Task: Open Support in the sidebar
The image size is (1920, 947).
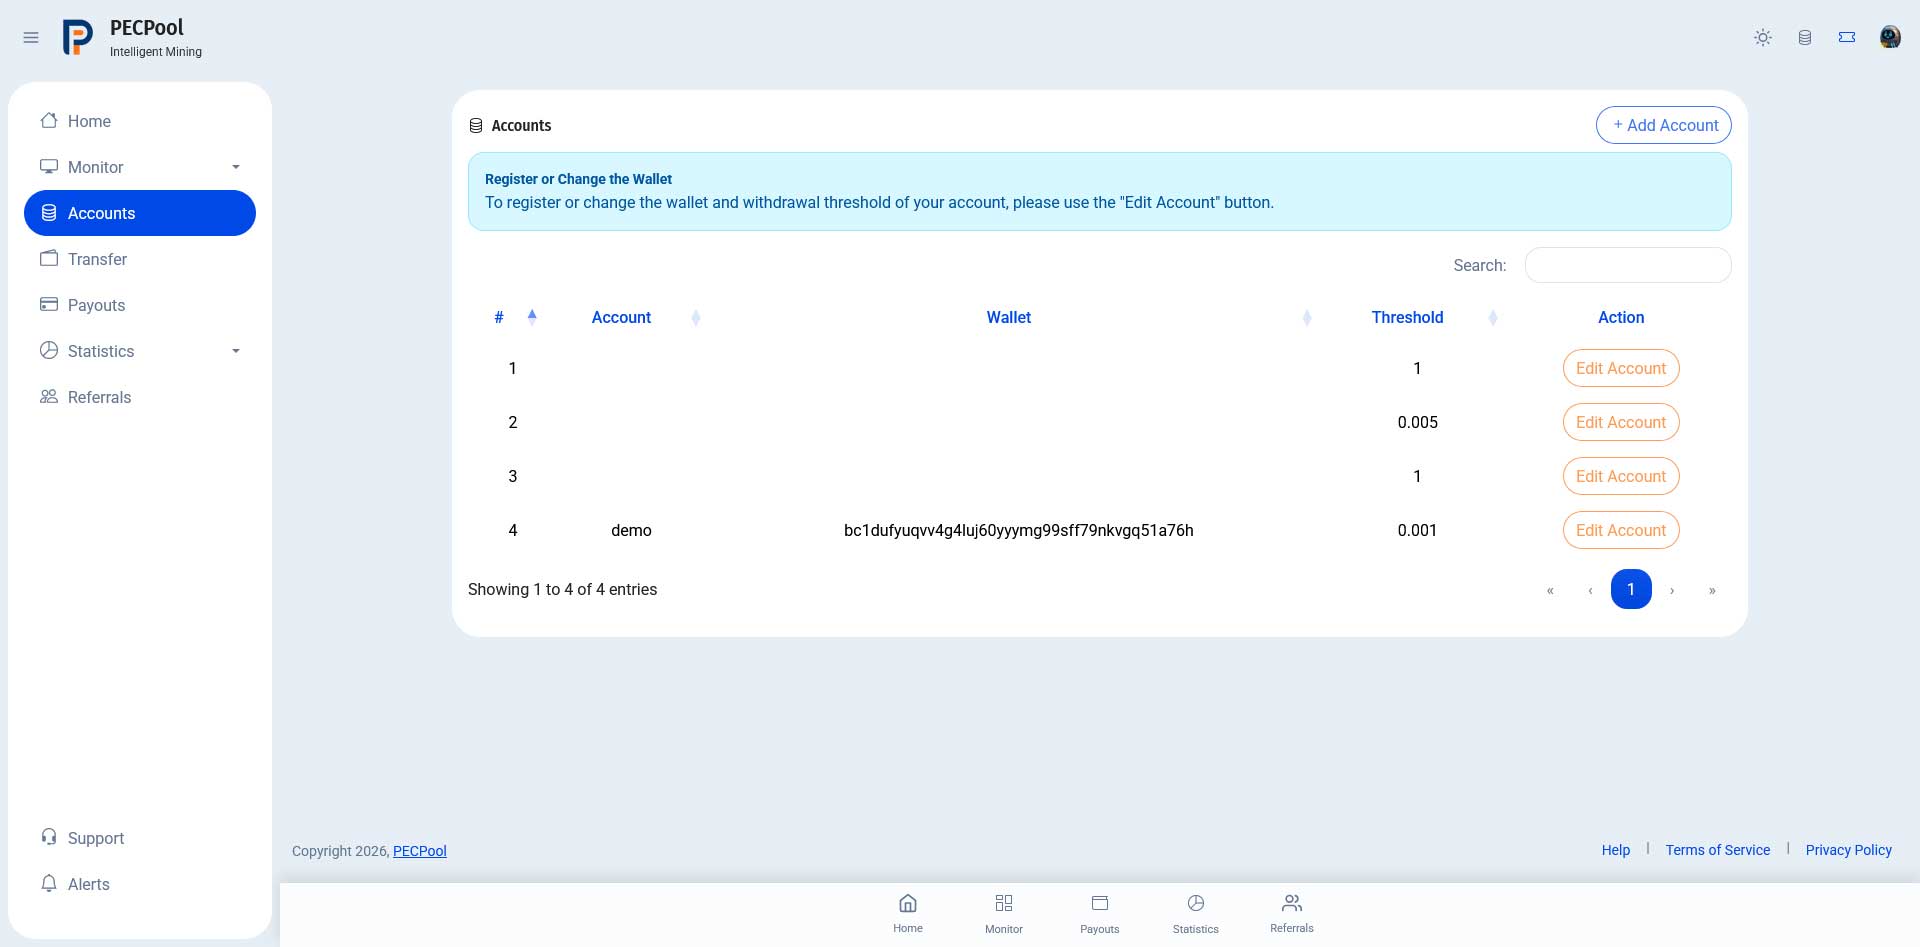Action: pos(140,838)
